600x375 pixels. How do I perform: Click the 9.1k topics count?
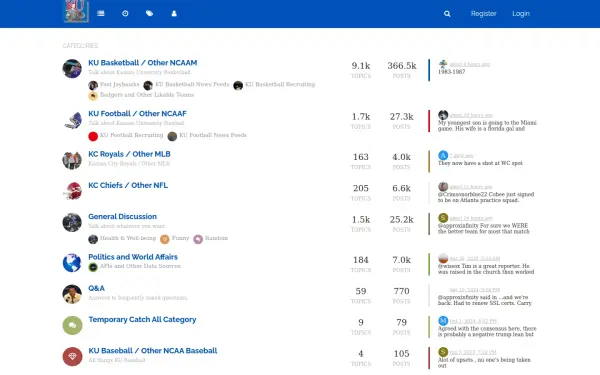361,66
